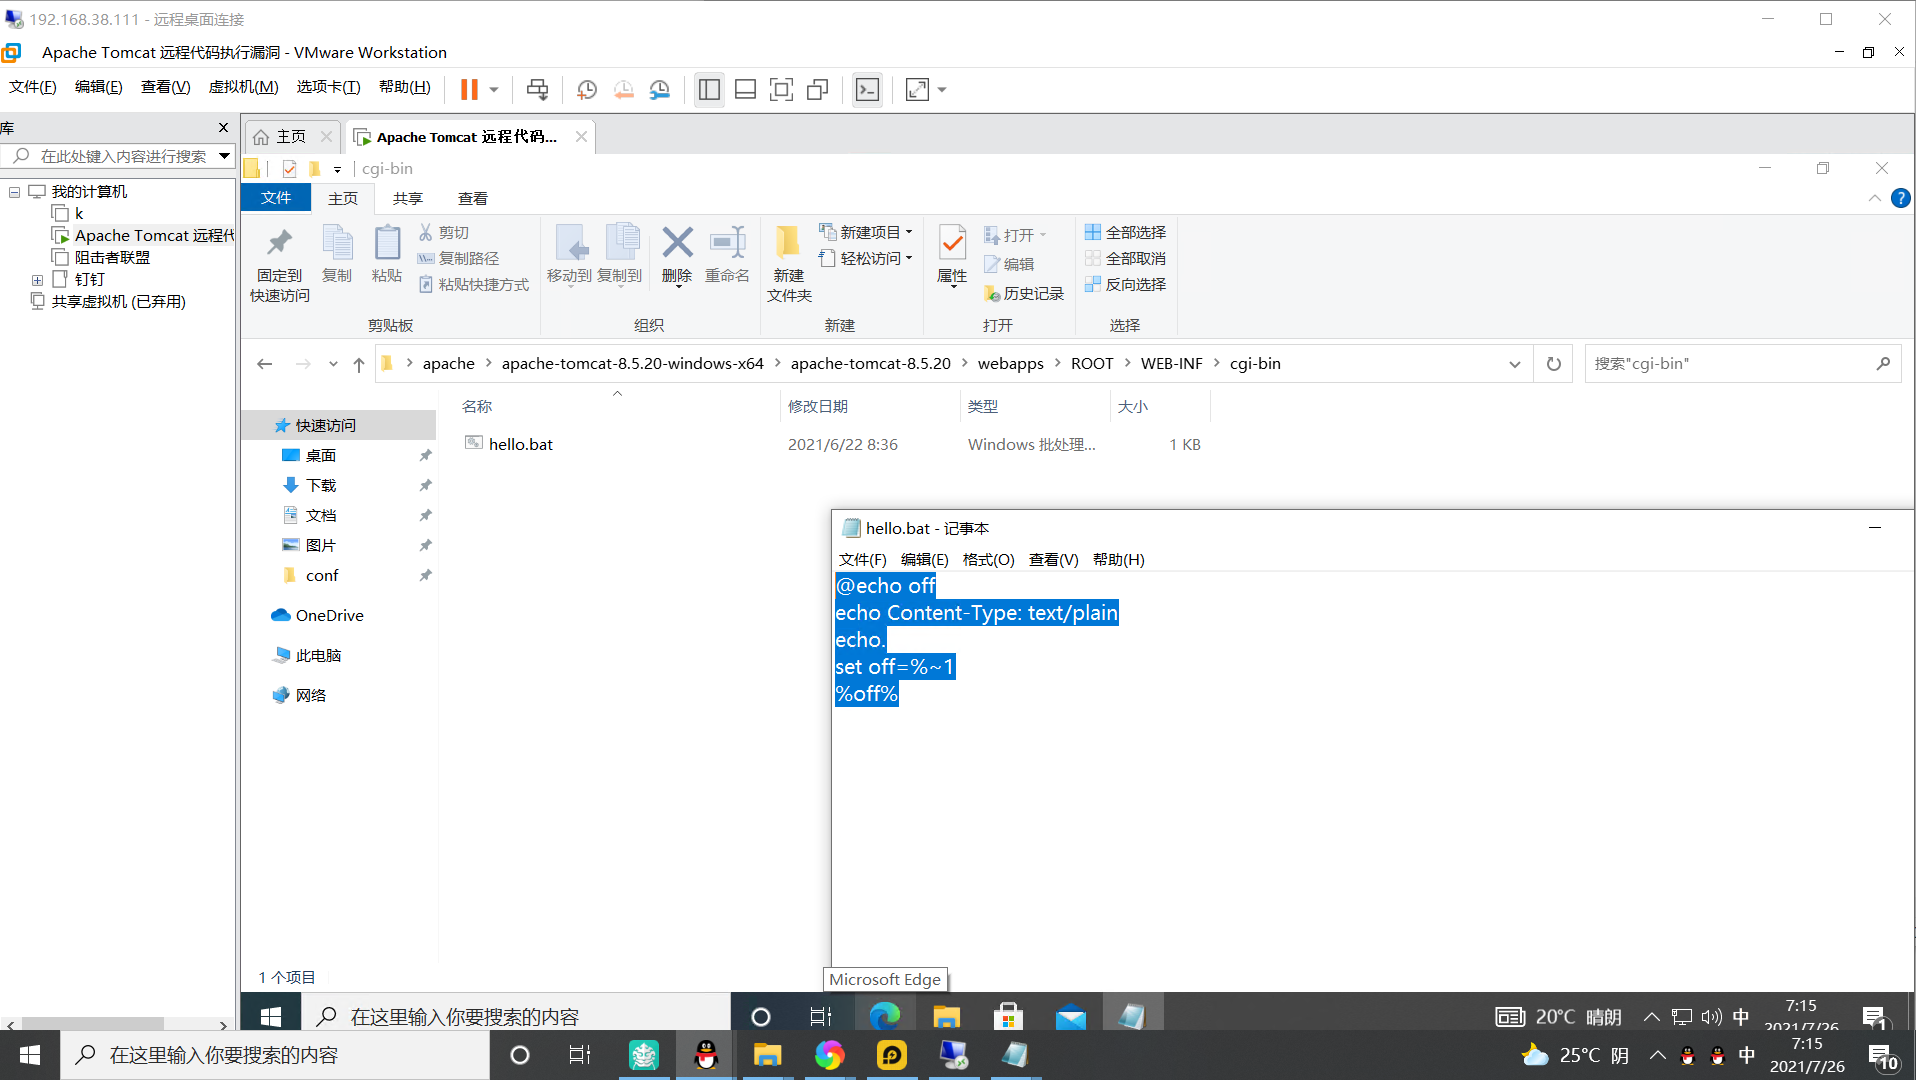Open the VMware library search dropdown arrow
Viewport: 1916px width, 1080px height.
224,156
